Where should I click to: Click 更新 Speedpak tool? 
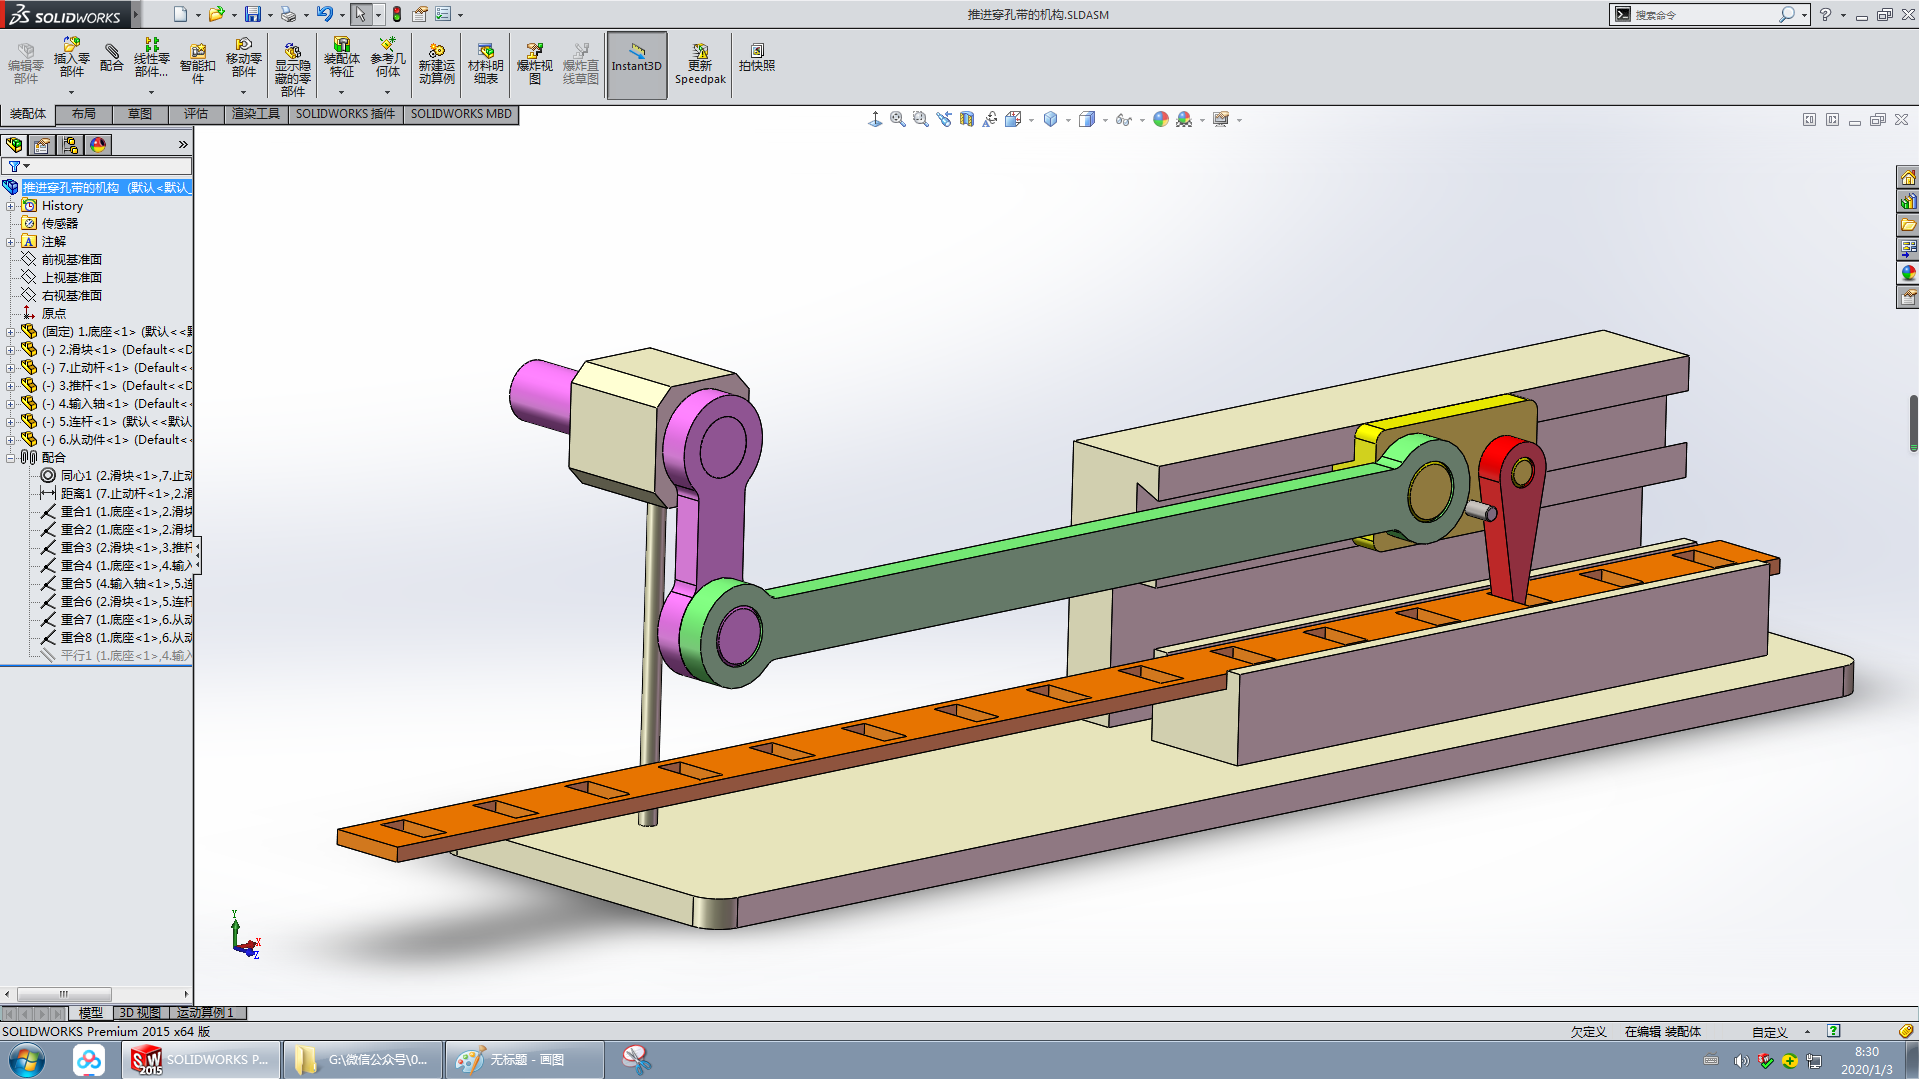(700, 64)
